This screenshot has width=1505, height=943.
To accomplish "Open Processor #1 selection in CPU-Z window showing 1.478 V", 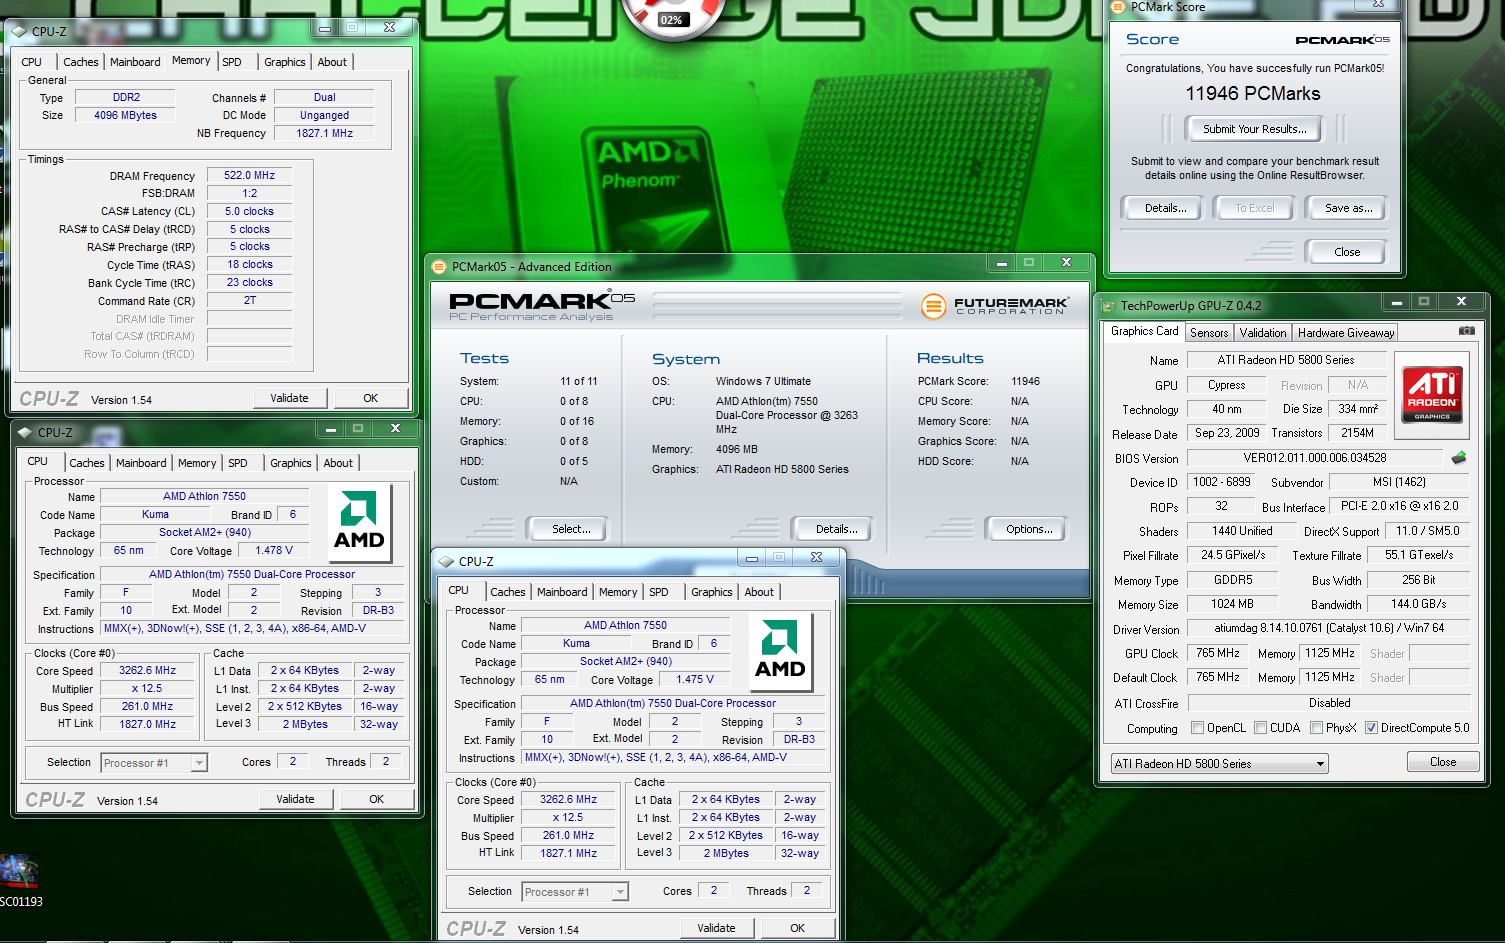I will 154,763.
